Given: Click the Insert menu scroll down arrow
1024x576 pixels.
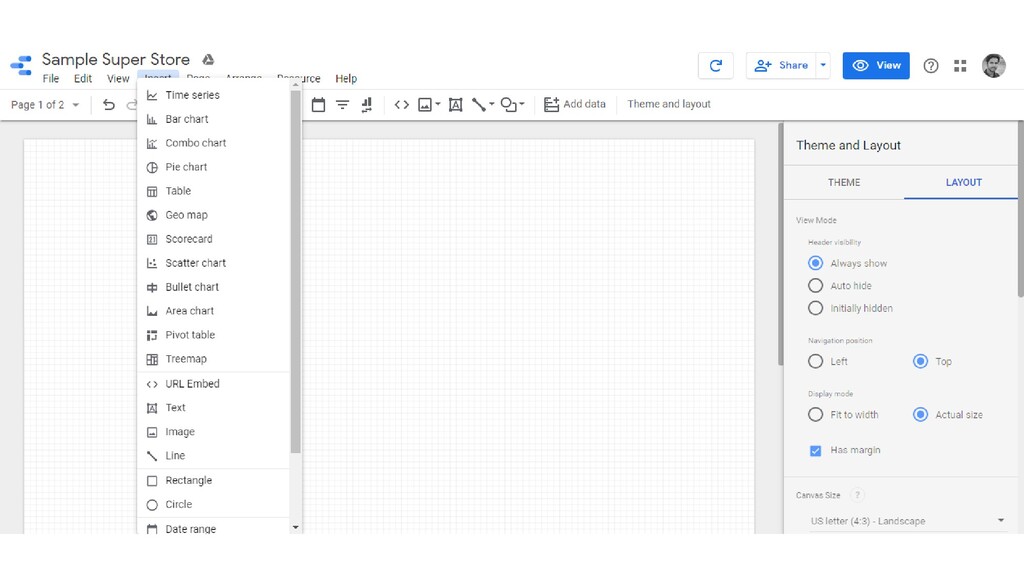Looking at the screenshot, I should point(295,527).
